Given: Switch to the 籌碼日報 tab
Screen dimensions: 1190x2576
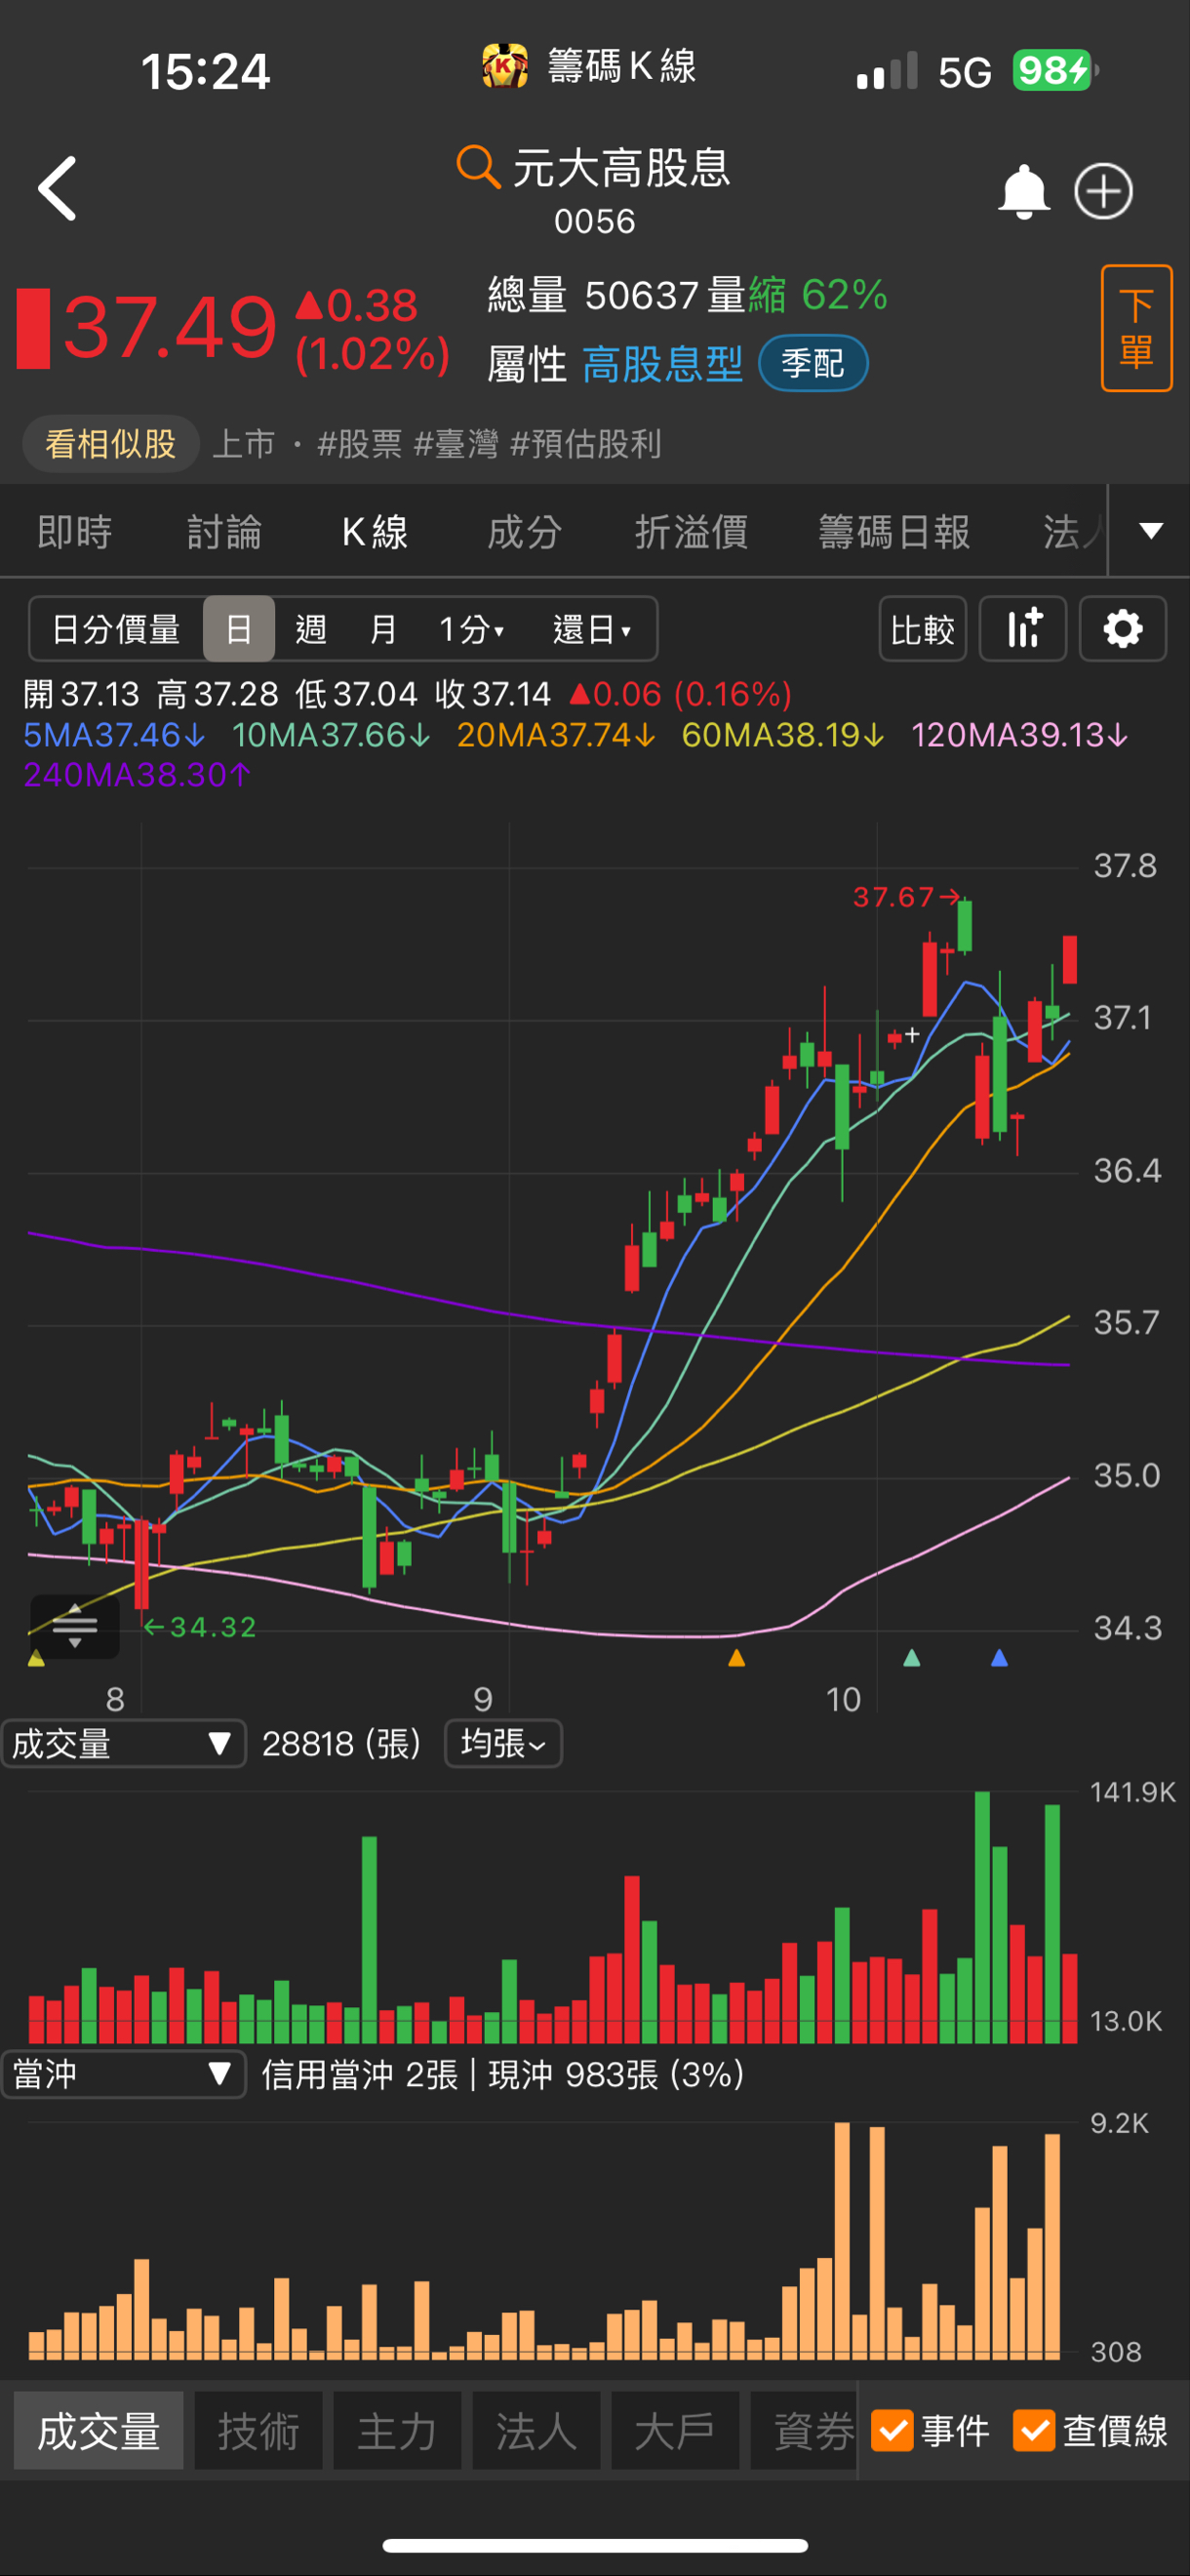Looking at the screenshot, I should coord(894,531).
